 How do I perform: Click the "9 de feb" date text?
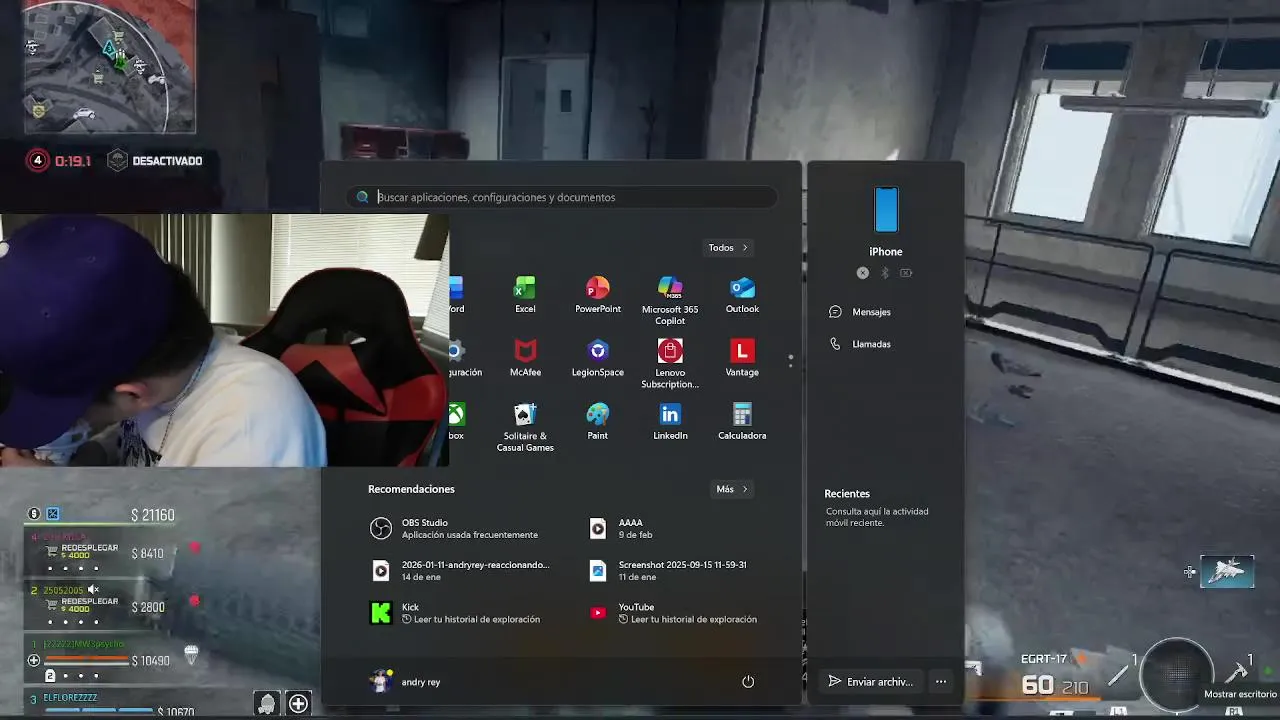[635, 535]
